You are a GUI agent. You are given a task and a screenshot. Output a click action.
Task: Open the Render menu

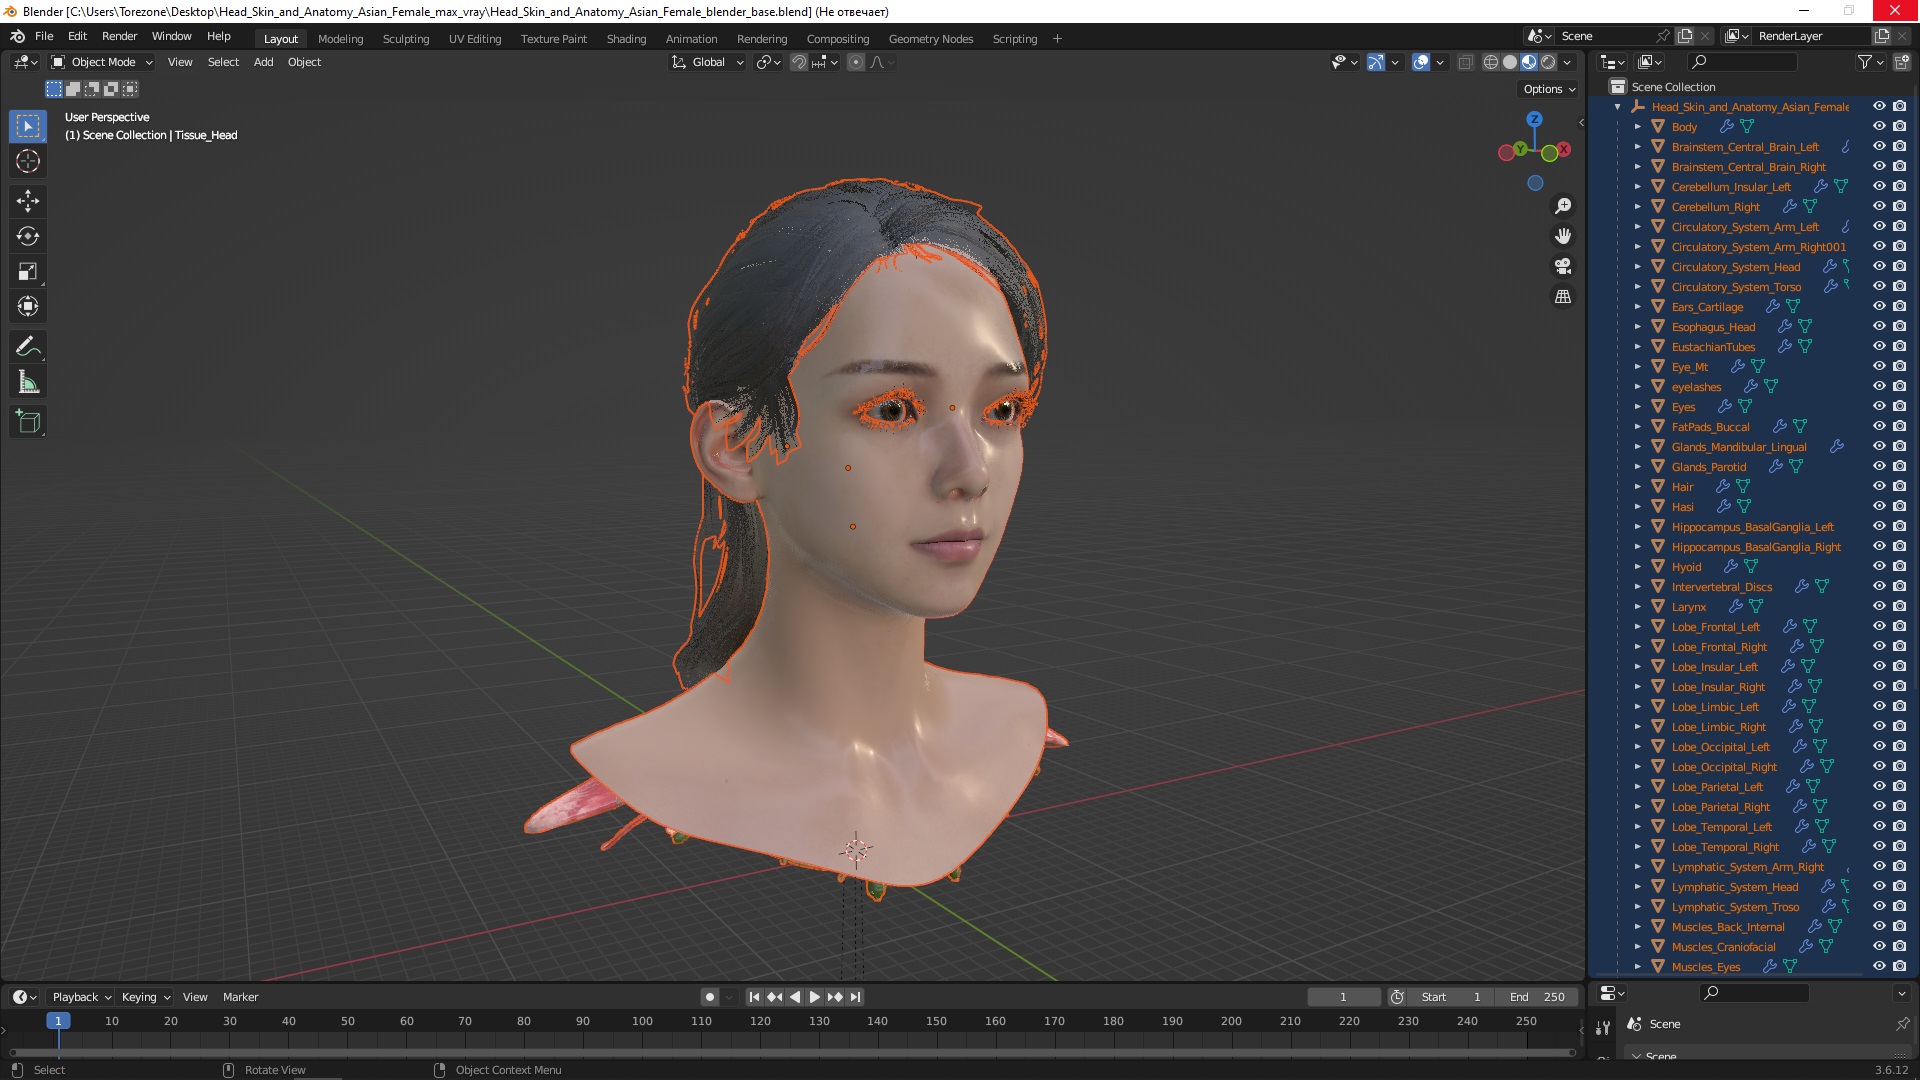[119, 36]
